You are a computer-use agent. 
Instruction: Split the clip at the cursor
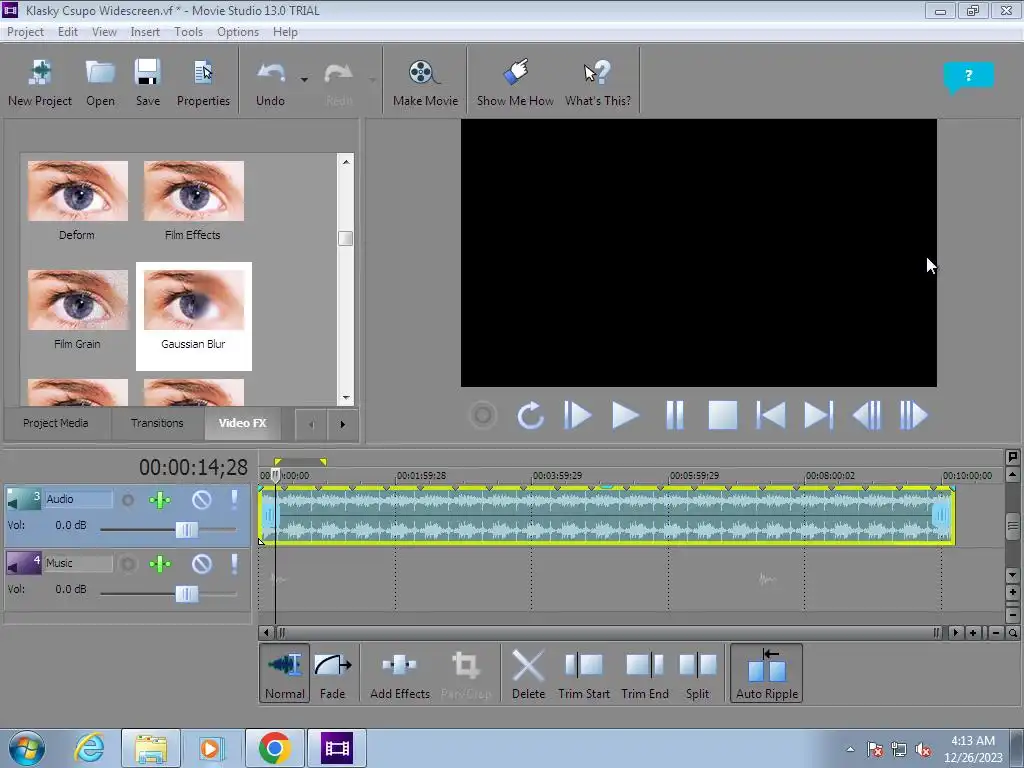pyautogui.click(x=697, y=673)
